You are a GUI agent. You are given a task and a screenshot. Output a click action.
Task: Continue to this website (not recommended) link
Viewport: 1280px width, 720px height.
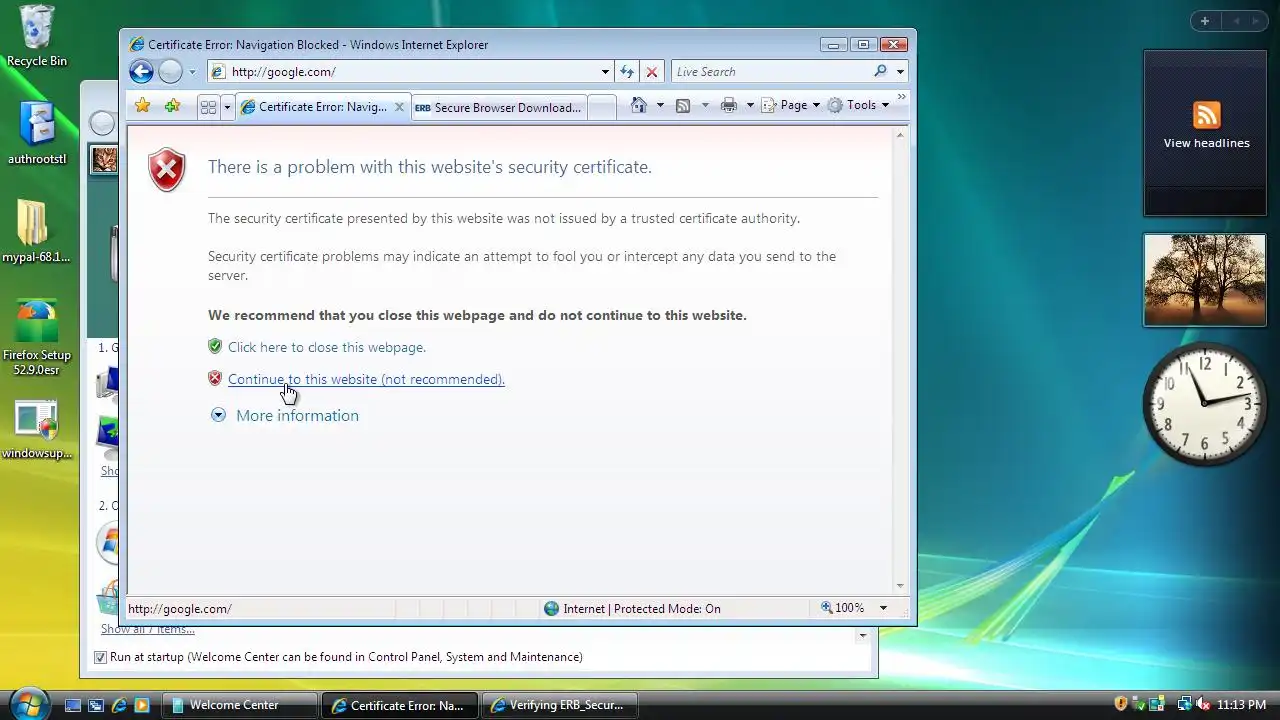coord(366,379)
